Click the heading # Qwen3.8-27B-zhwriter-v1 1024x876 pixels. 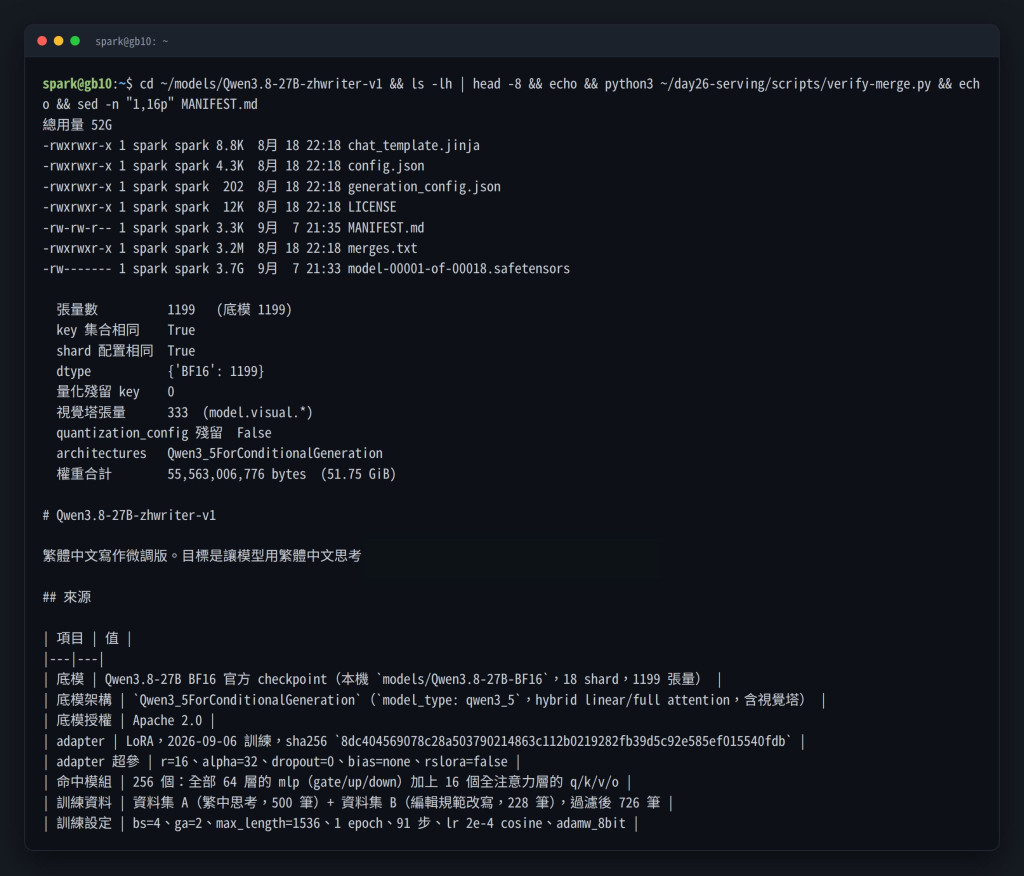[x=129, y=515]
